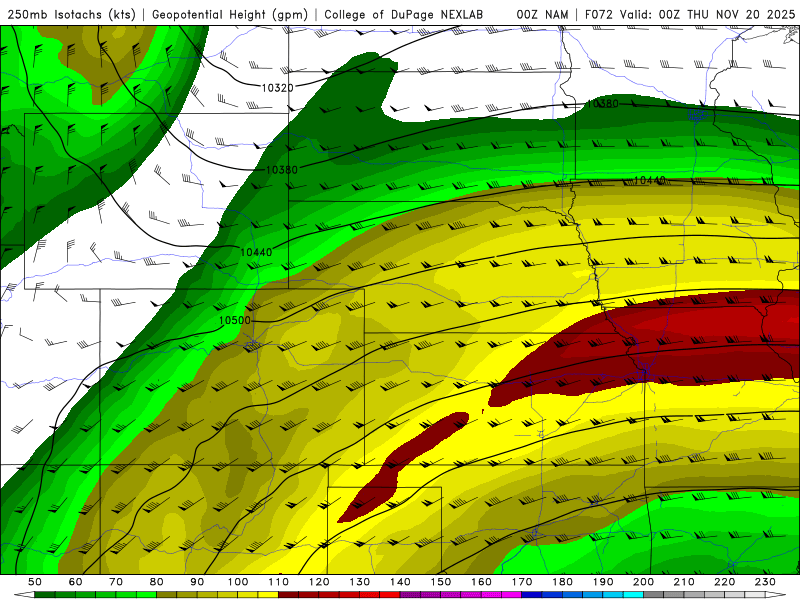800x600 pixels.
Task: Click the 10320 height contour label
Action: (x=278, y=88)
